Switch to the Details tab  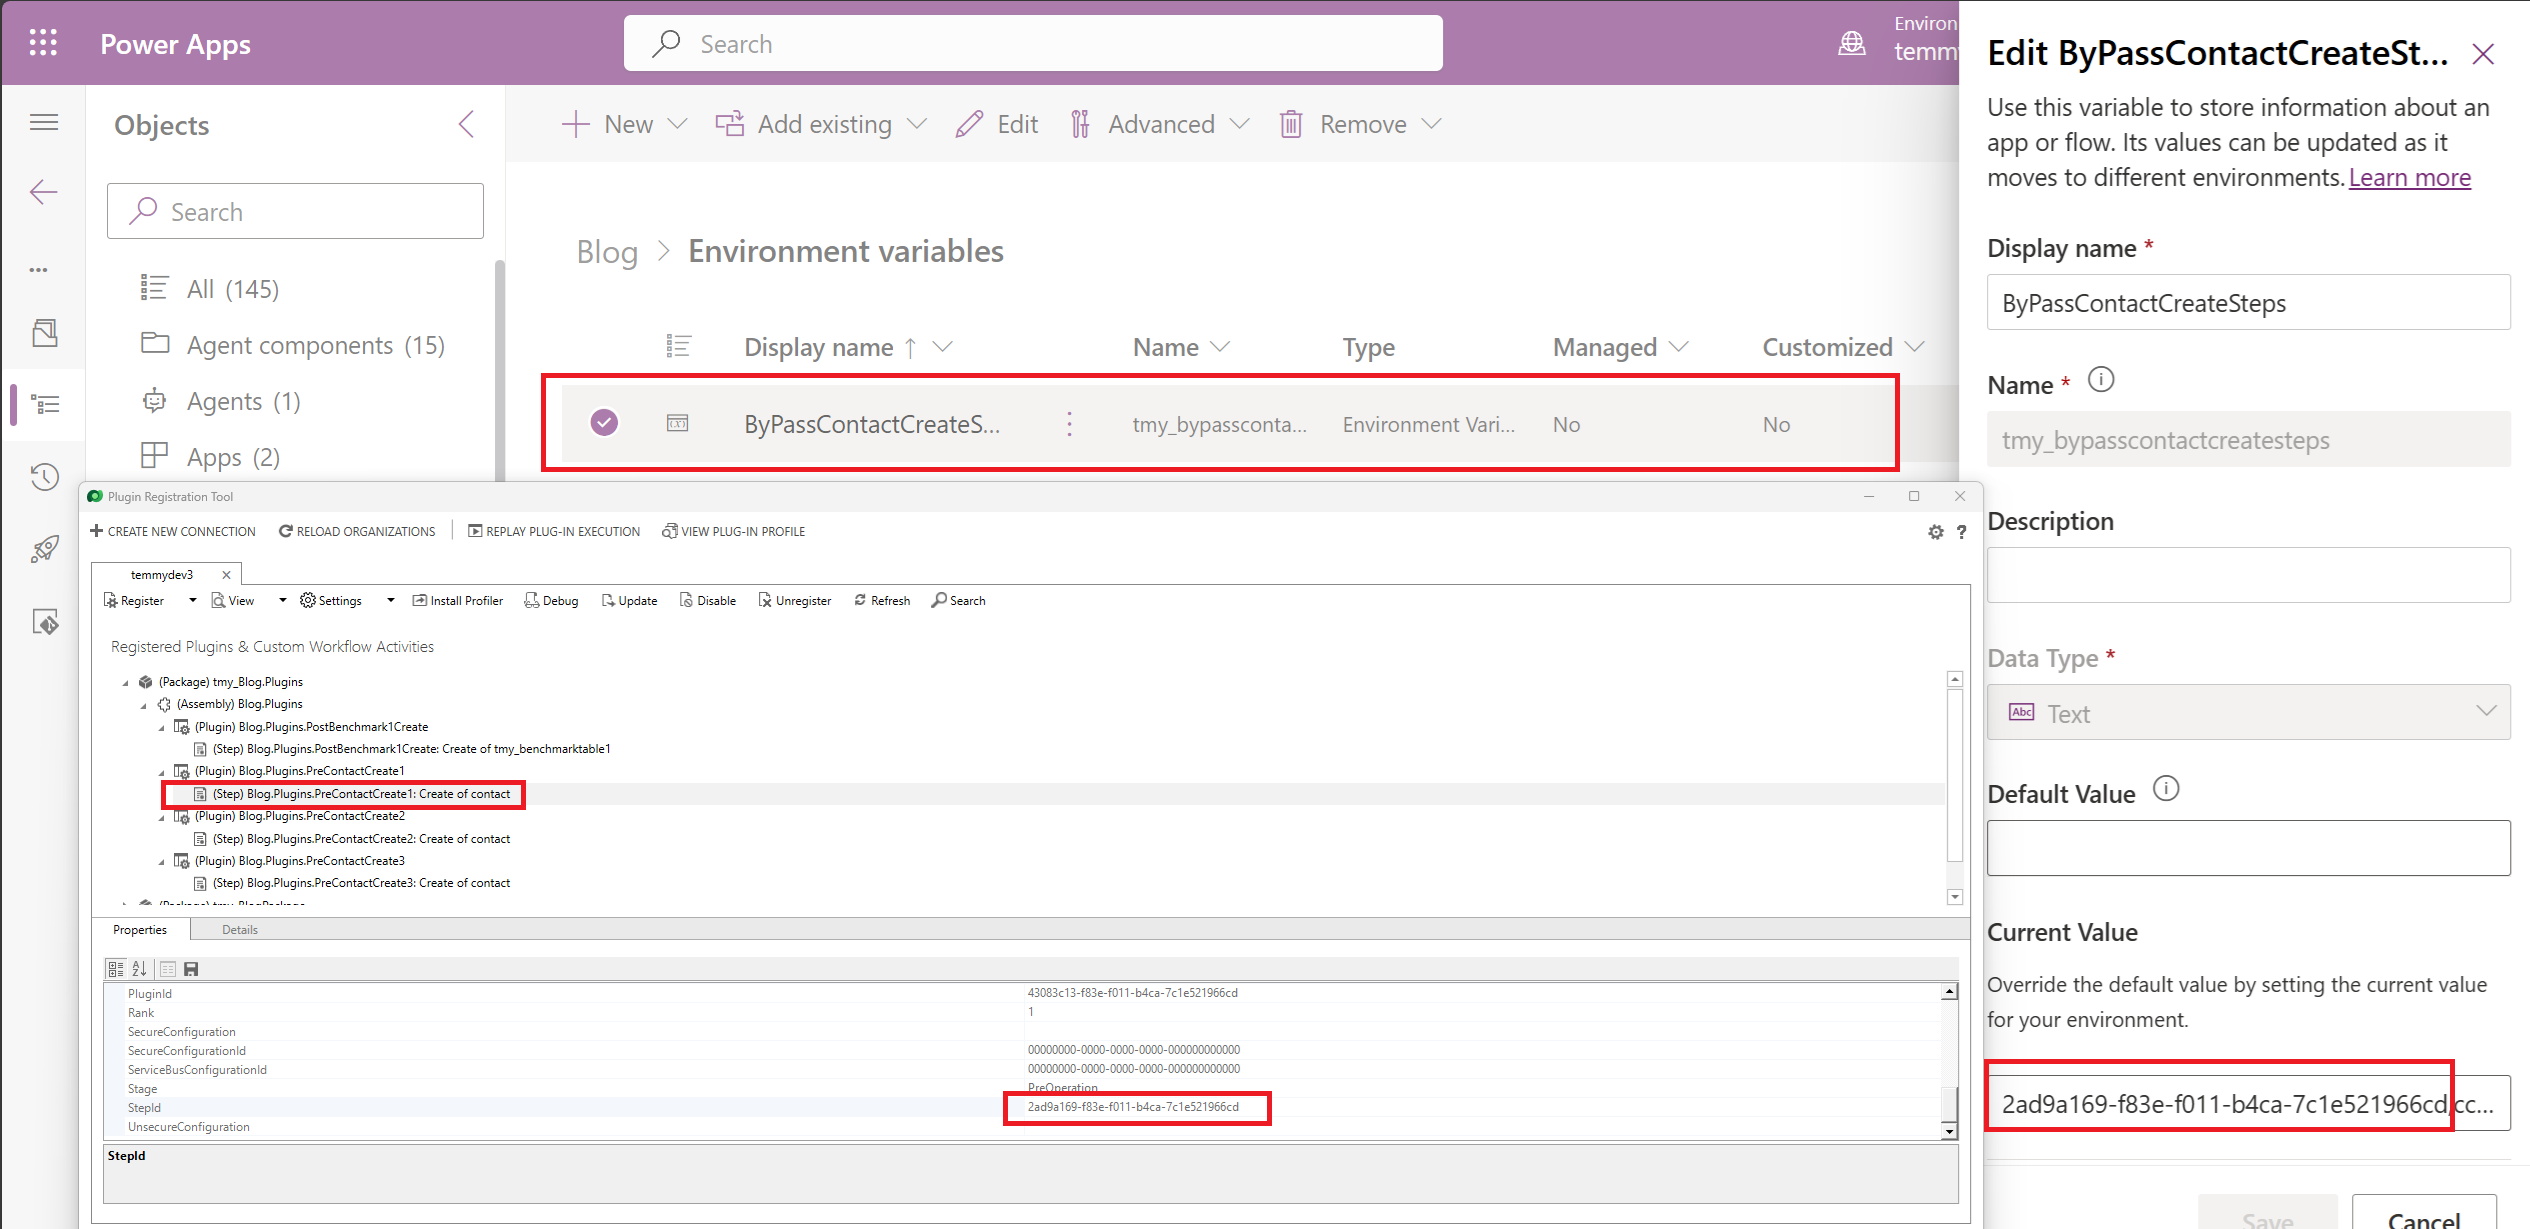[240, 930]
